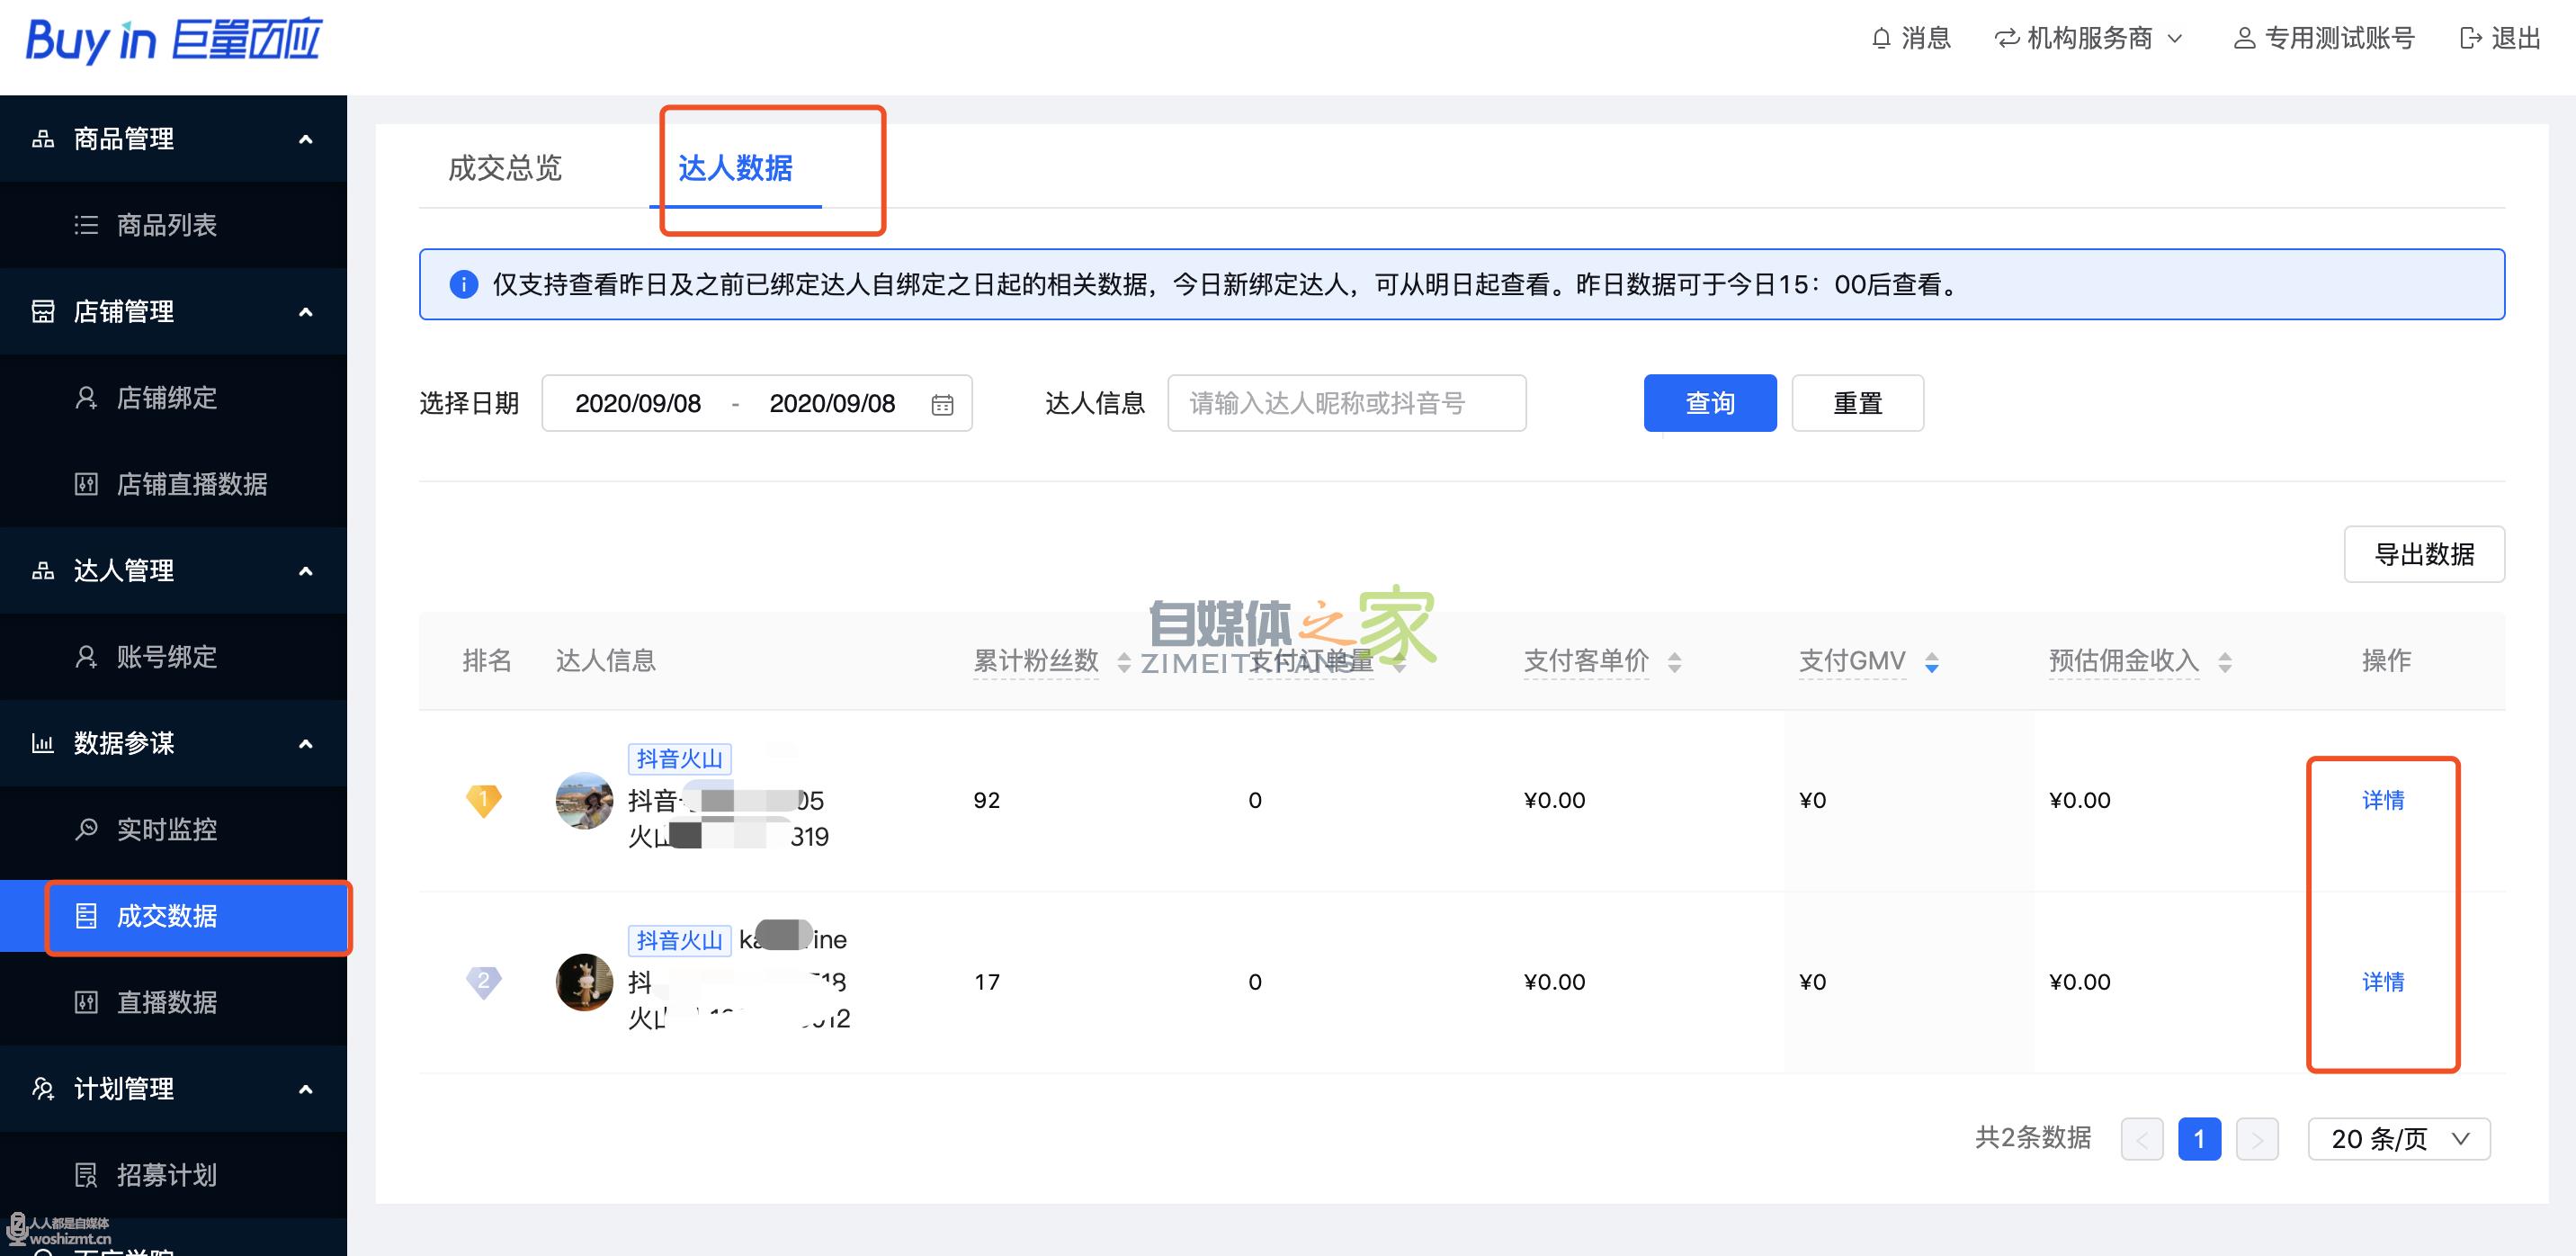Viewport: 2576px width, 1256px height.
Task: Sort table by 支付GMV column
Action: tap(1931, 662)
